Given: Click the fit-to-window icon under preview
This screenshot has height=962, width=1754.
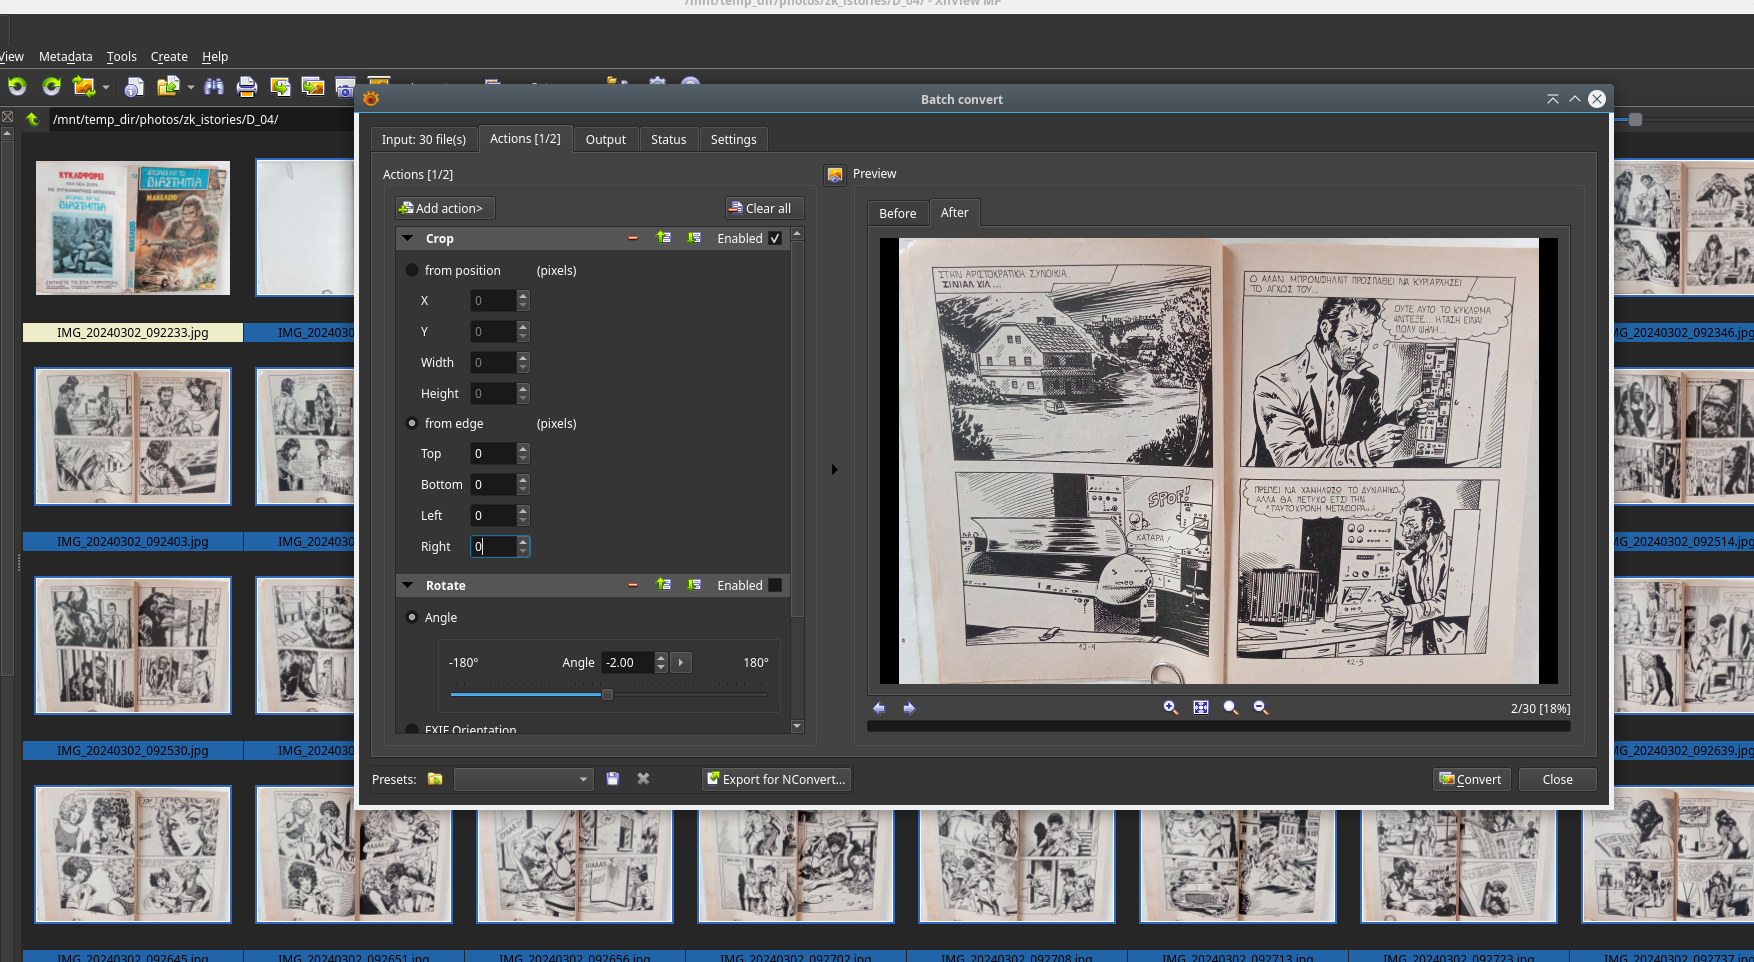Looking at the screenshot, I should tap(1201, 708).
